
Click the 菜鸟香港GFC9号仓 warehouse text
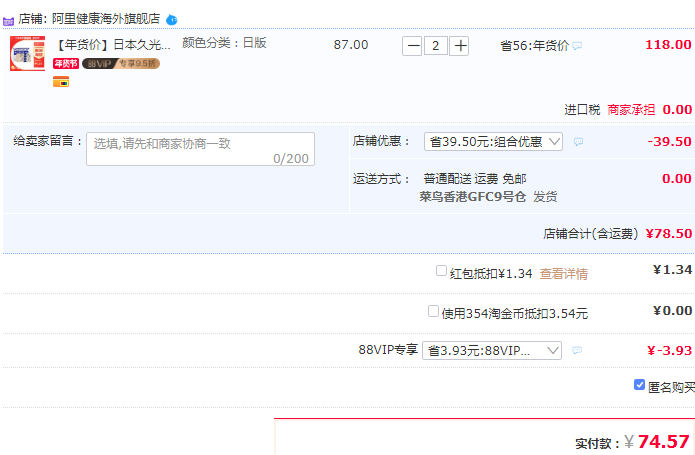click(x=472, y=197)
